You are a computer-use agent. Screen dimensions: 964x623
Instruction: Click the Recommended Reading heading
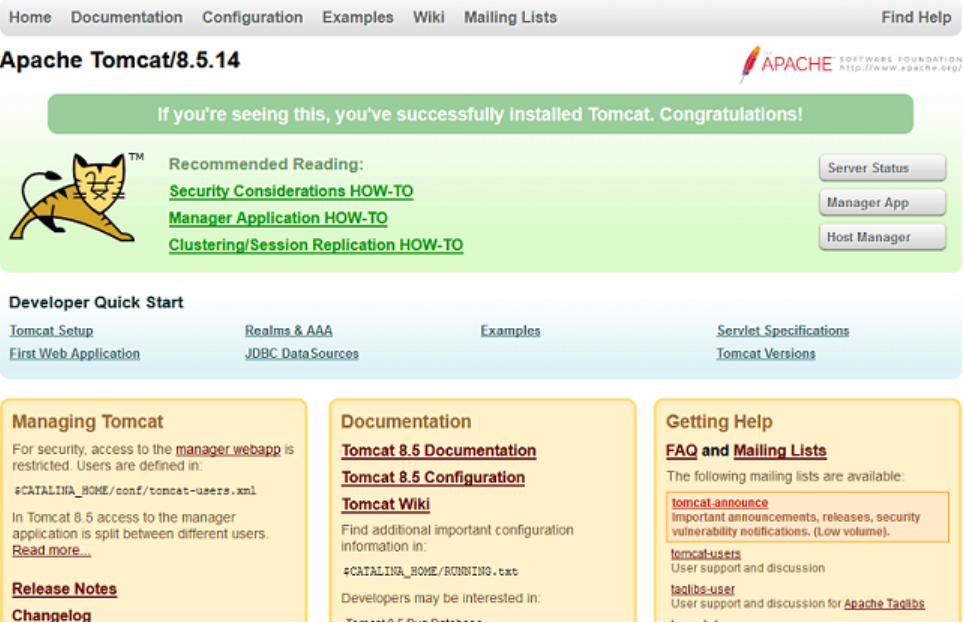point(266,164)
